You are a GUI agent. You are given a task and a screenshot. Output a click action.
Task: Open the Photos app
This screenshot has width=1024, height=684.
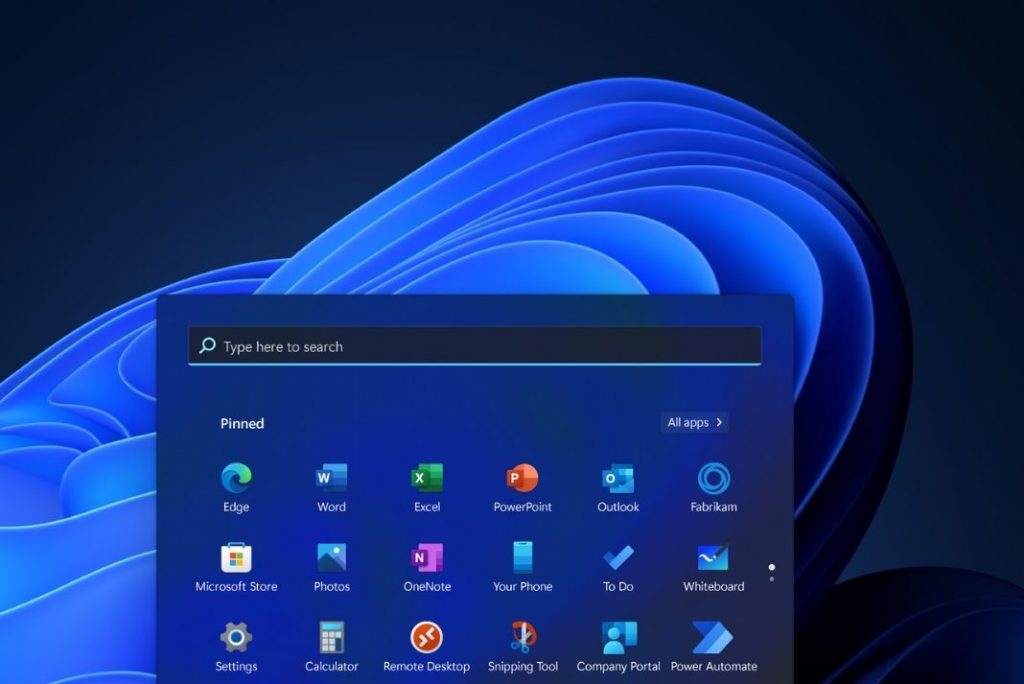coord(332,558)
